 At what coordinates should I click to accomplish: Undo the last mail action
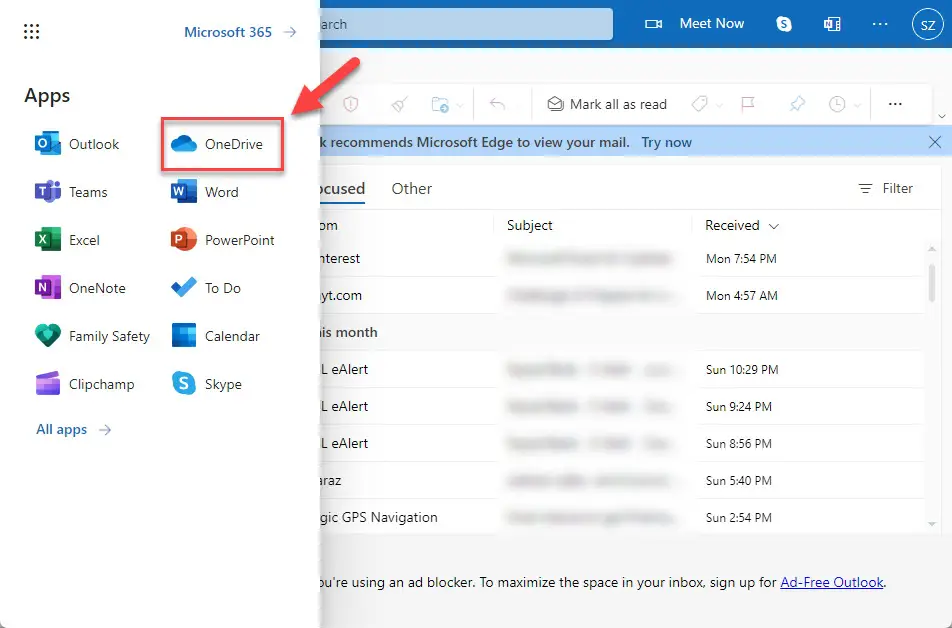click(x=498, y=104)
